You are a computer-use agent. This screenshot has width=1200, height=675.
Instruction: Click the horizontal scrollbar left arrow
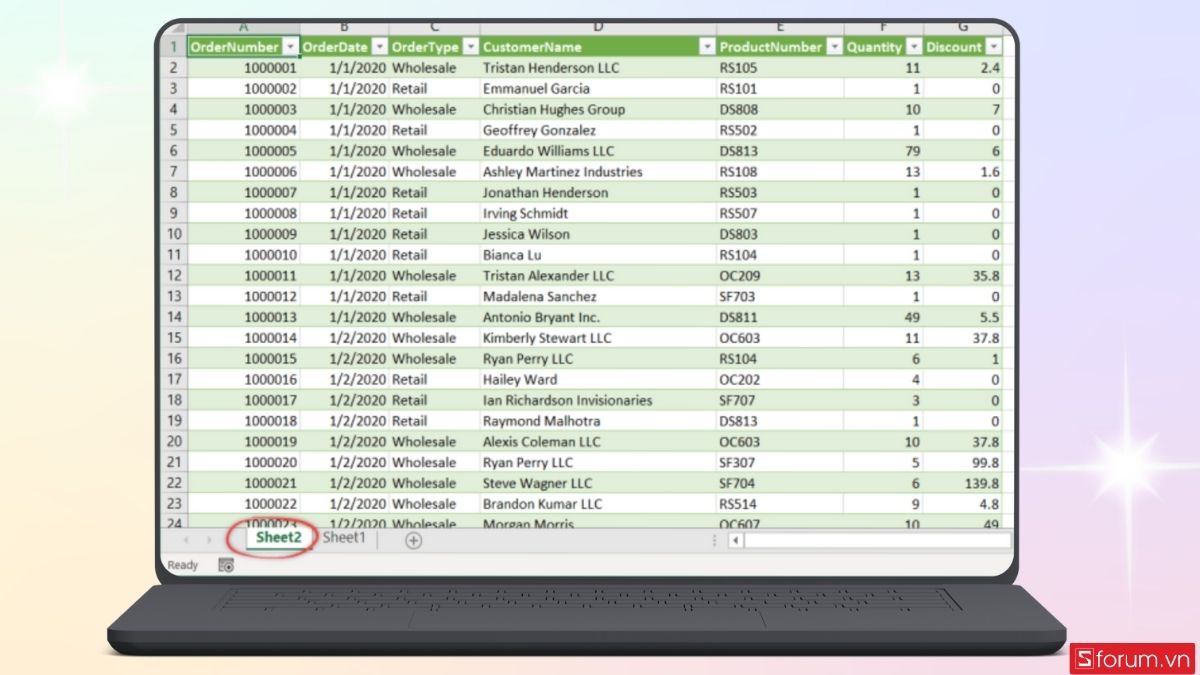click(735, 540)
